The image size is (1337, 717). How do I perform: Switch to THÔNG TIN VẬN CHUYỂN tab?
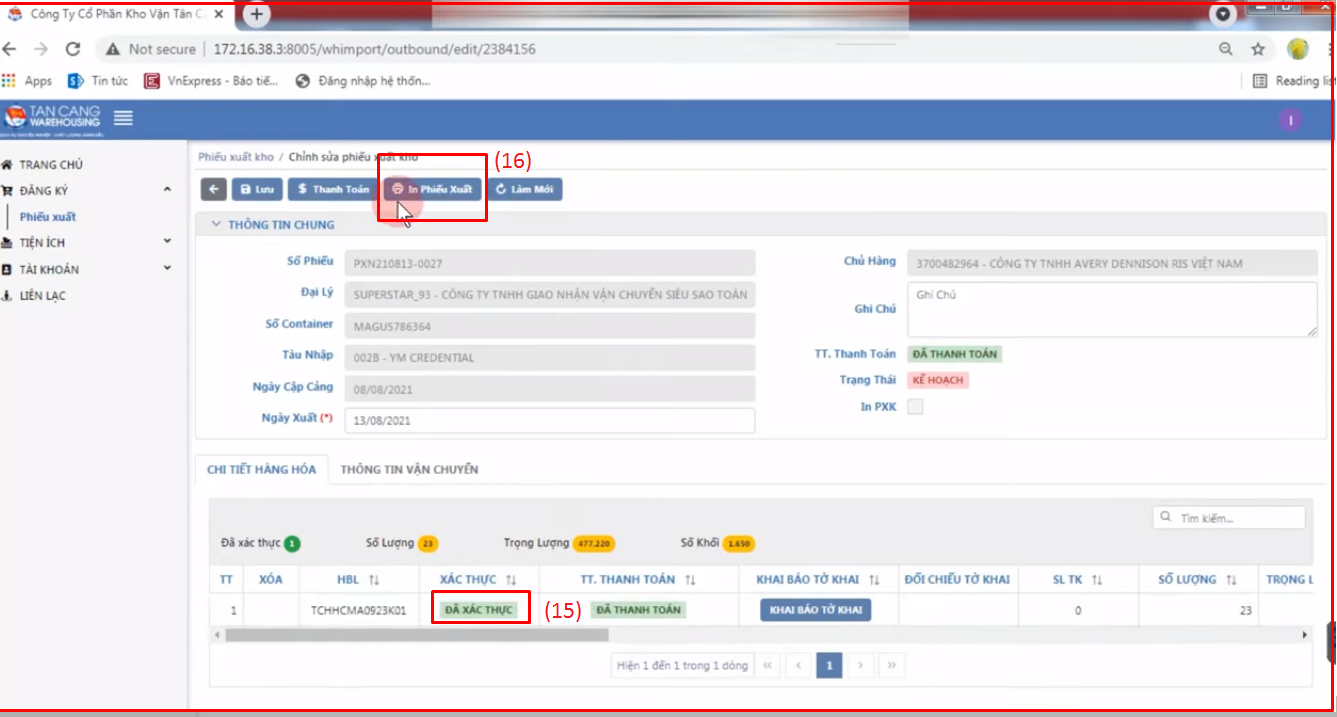[409, 469]
